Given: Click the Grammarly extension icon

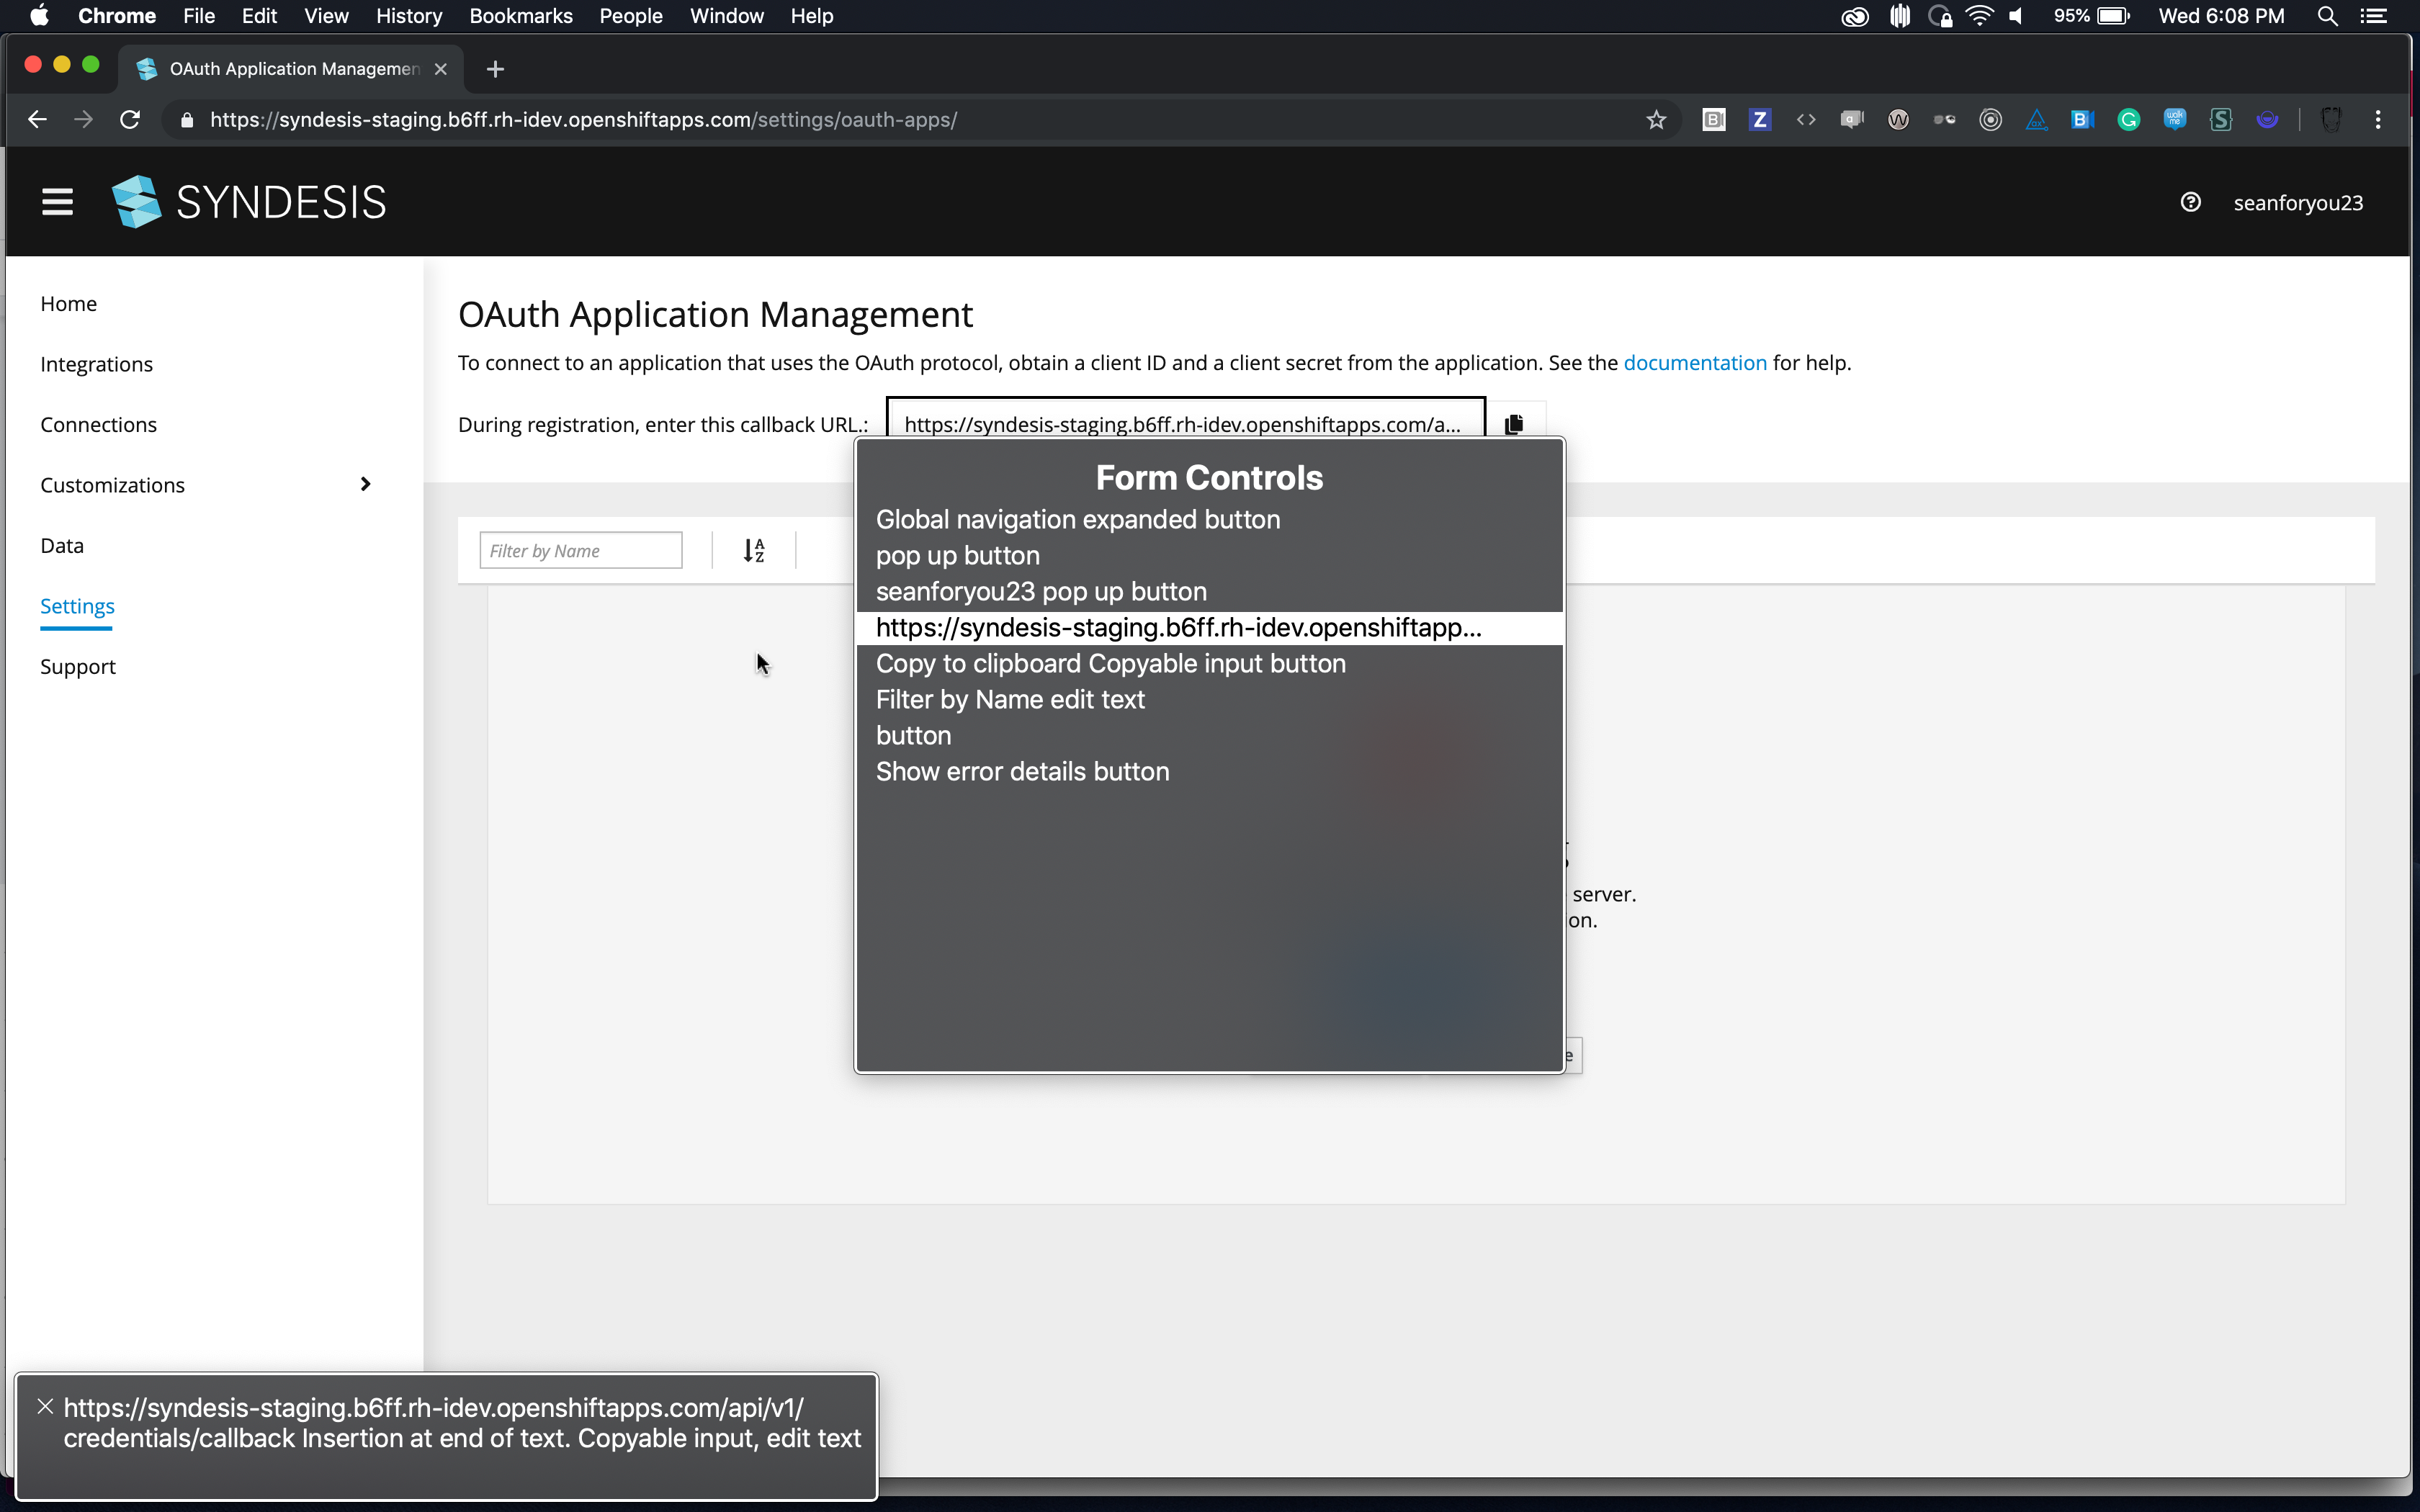Looking at the screenshot, I should 2128,119.
